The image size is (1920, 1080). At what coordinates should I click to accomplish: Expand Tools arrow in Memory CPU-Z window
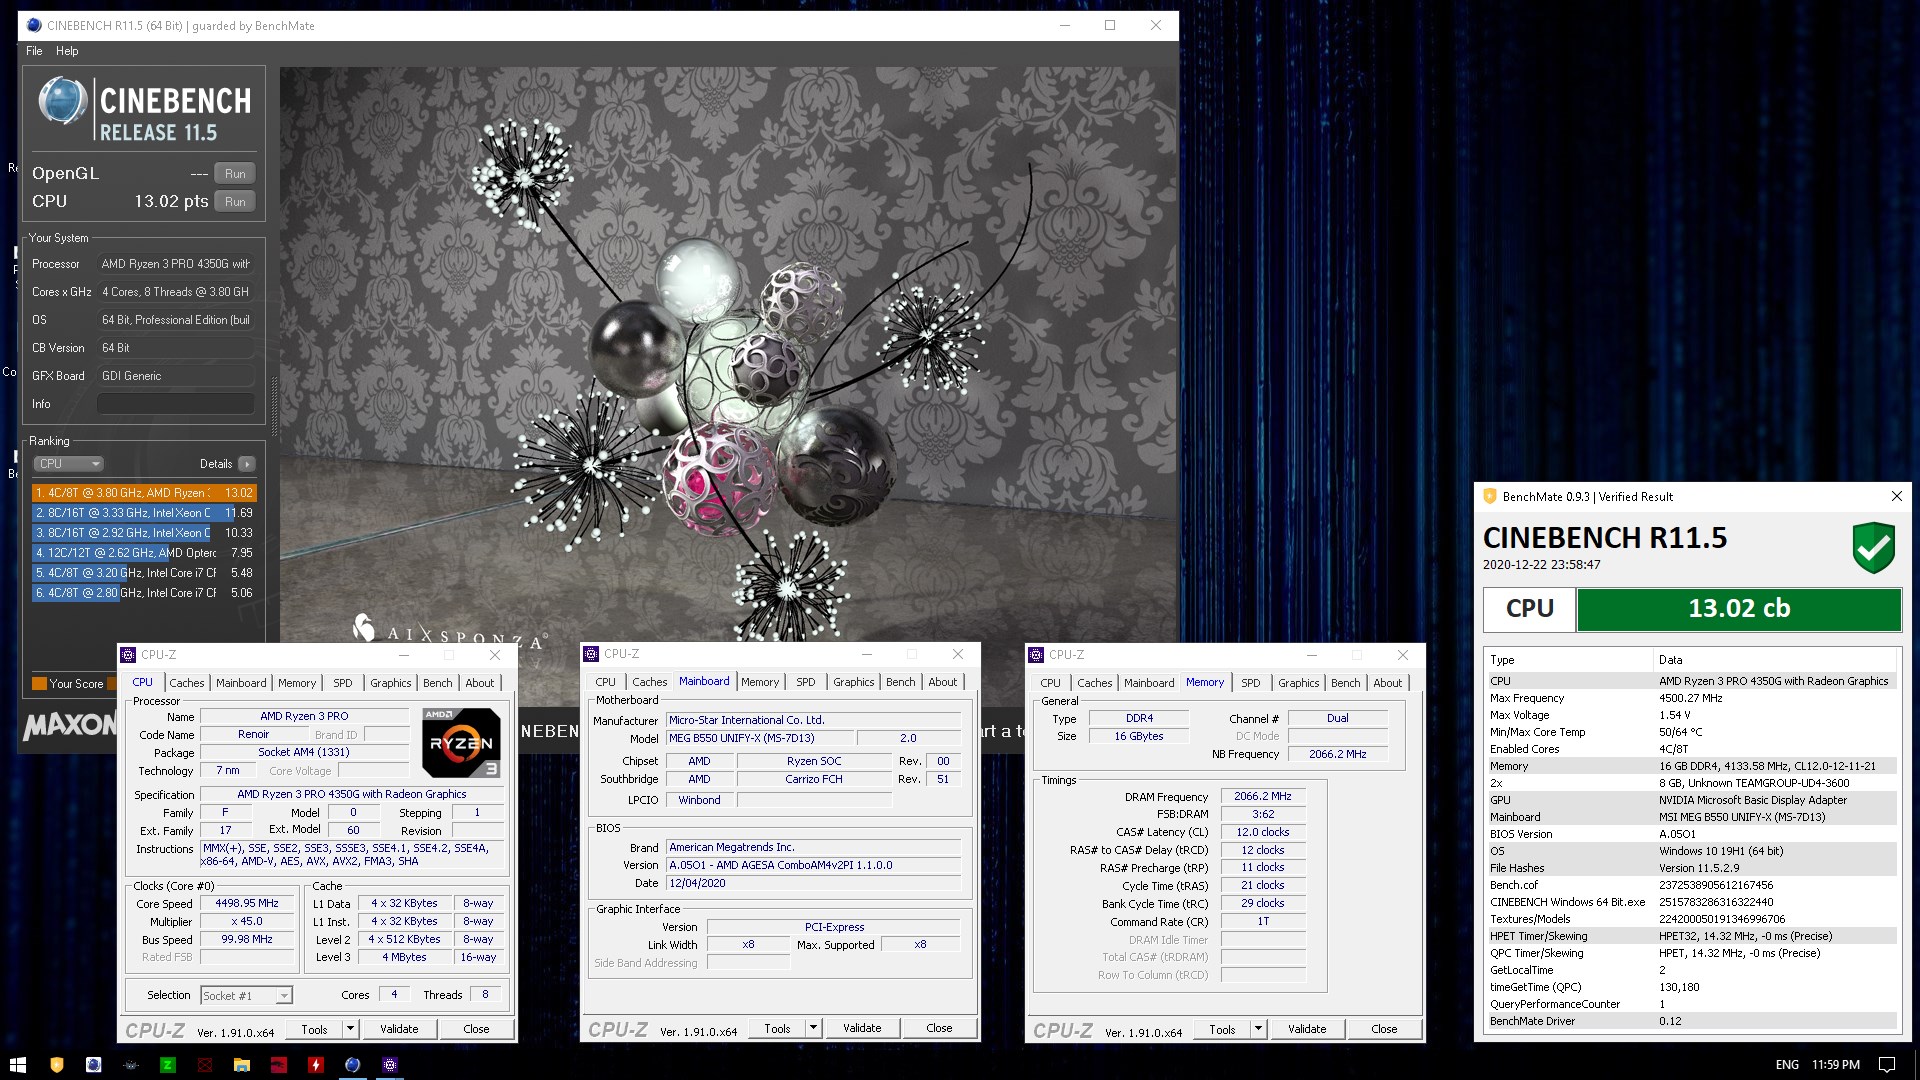[x=1258, y=1029]
